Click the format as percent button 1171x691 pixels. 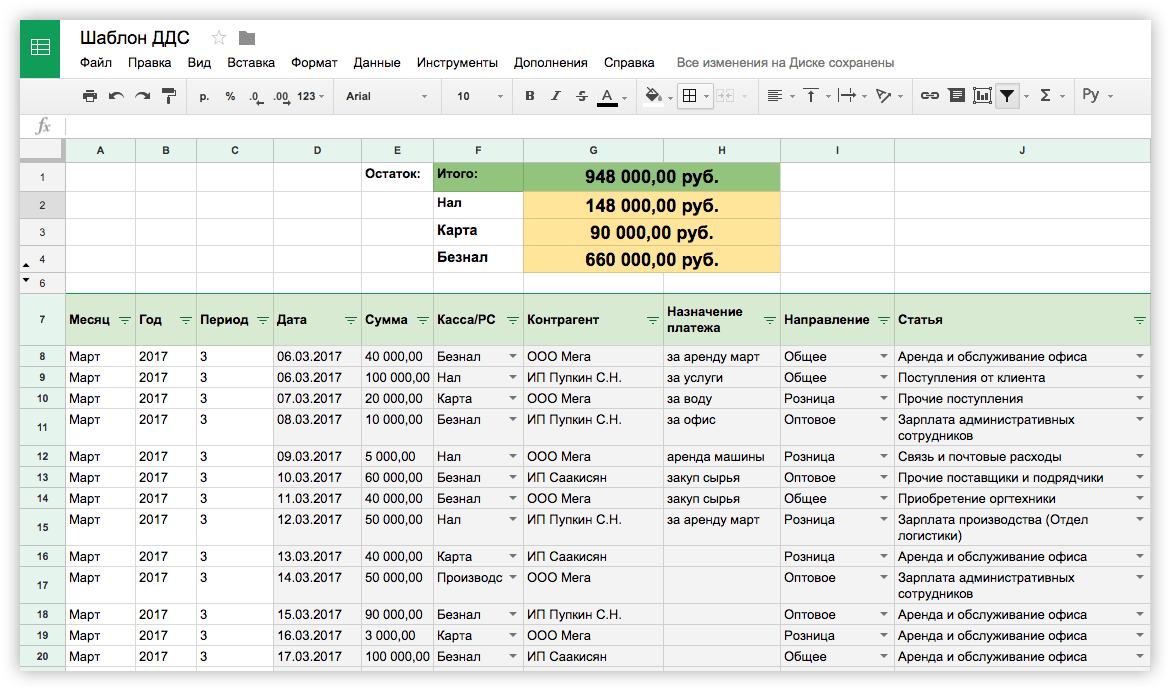coord(230,96)
